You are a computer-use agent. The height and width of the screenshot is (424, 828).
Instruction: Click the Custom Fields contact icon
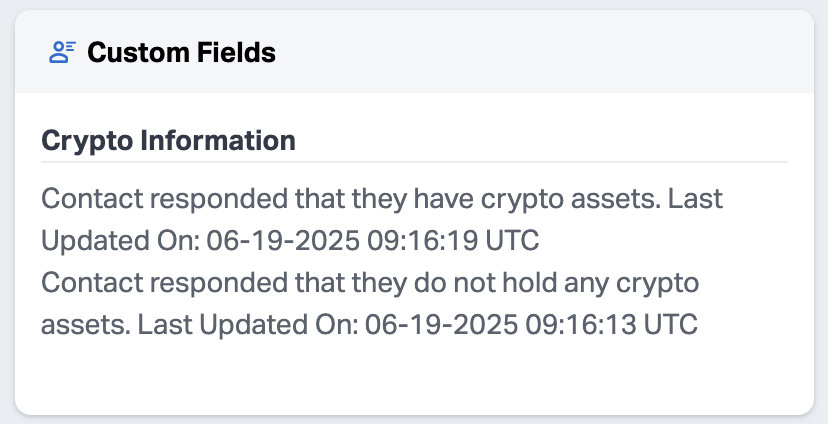click(63, 52)
